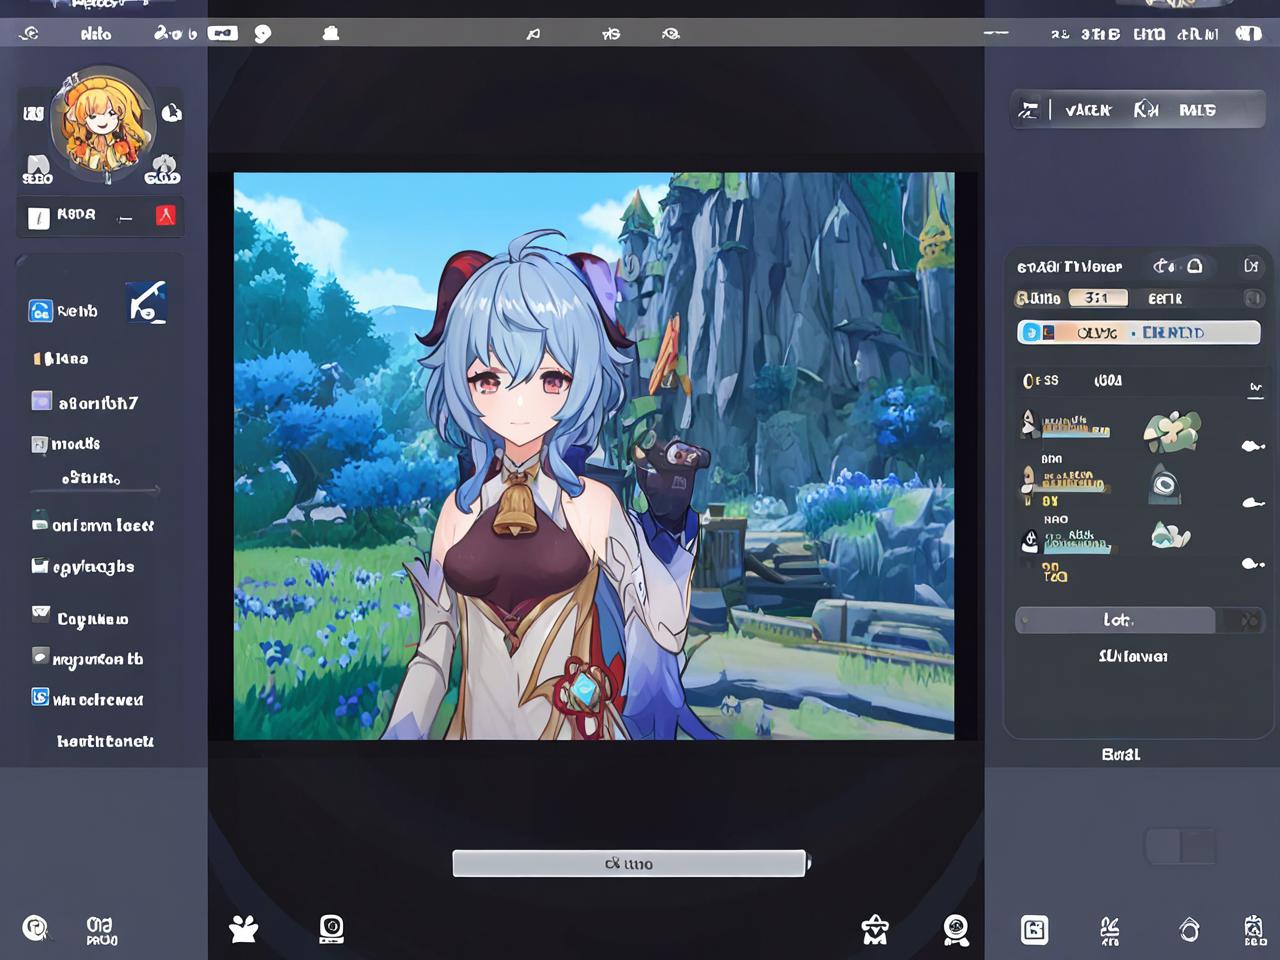Click the icon left of VAKEN tab
The width and height of the screenshot is (1280, 960).
click(x=1027, y=110)
